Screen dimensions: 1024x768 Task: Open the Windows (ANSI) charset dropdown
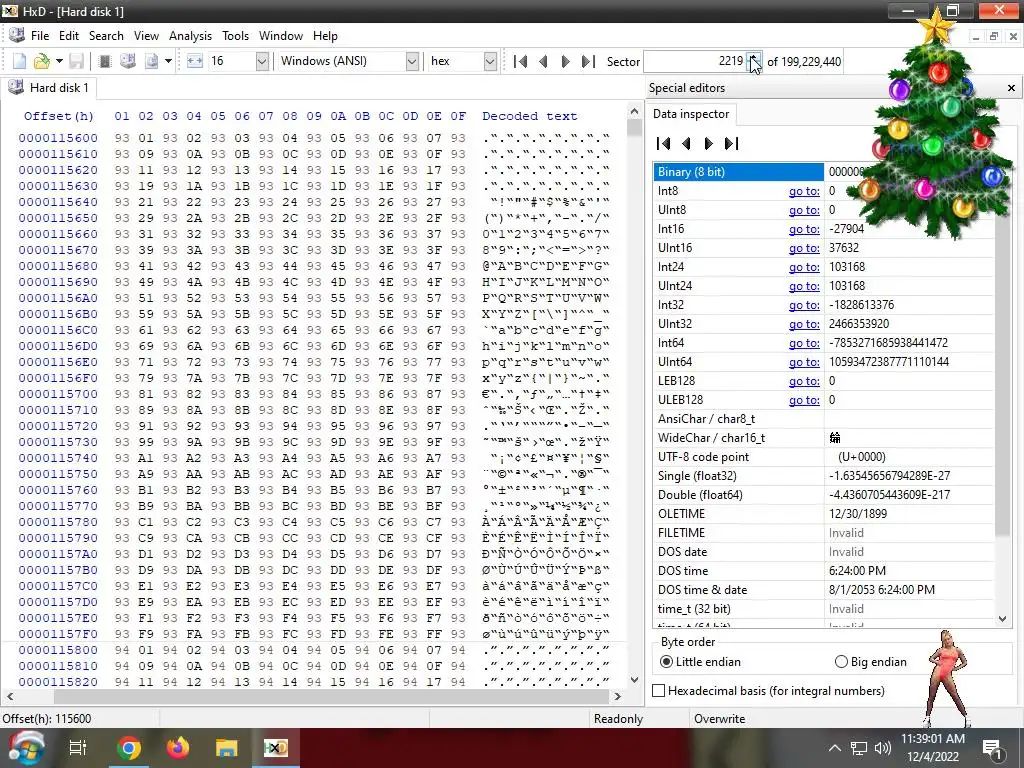pyautogui.click(x=412, y=61)
